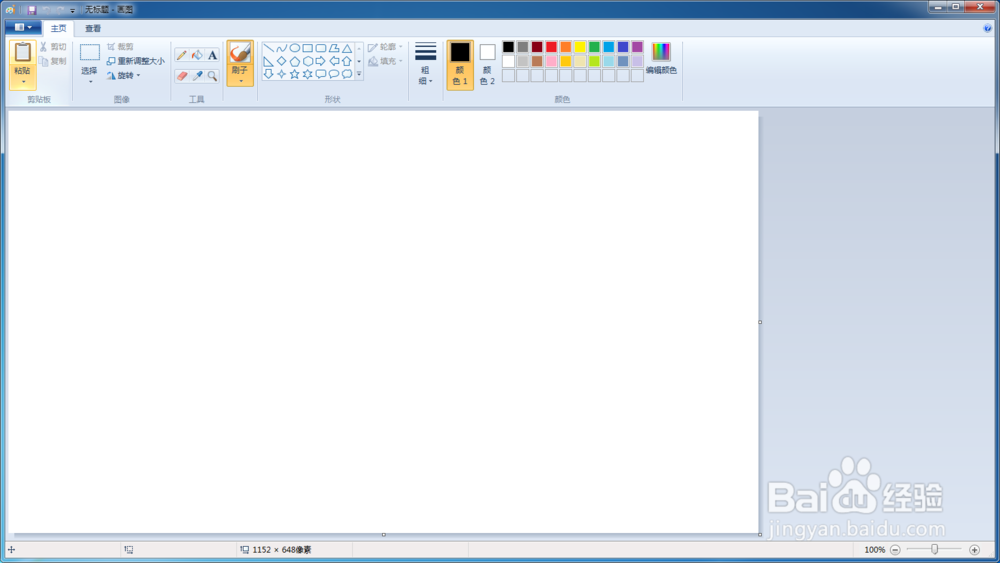Choose the Line shape
1000x563 pixels.
click(268, 48)
